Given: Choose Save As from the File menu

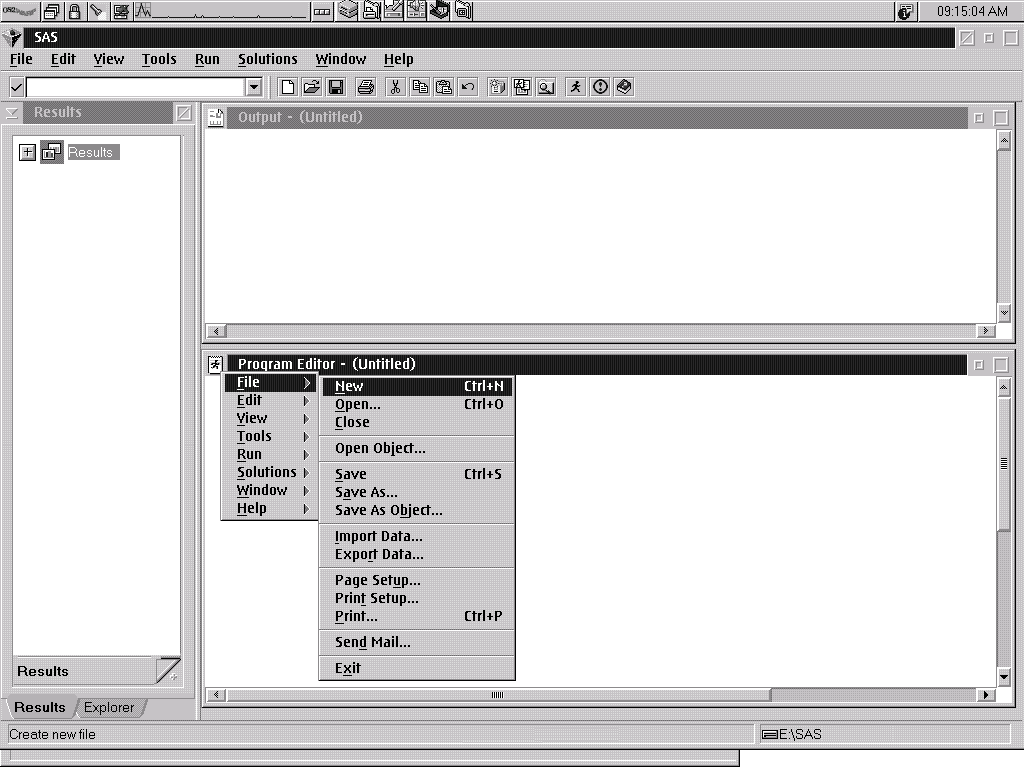Looking at the screenshot, I should (366, 492).
